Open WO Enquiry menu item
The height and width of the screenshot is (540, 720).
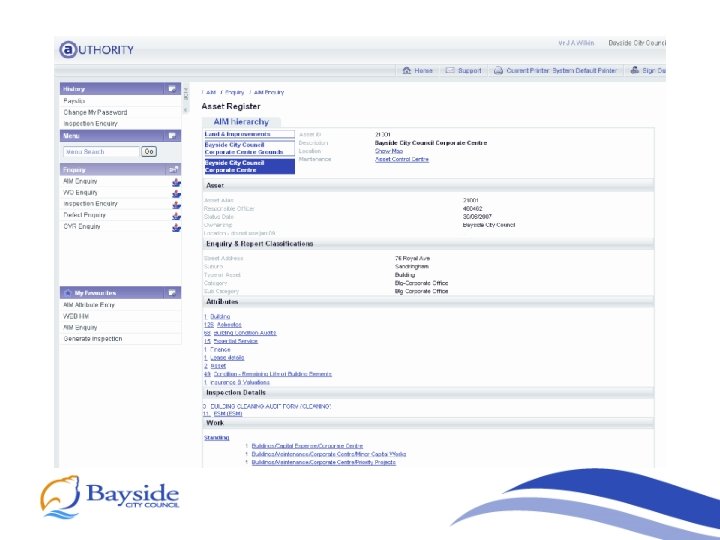pos(80,192)
